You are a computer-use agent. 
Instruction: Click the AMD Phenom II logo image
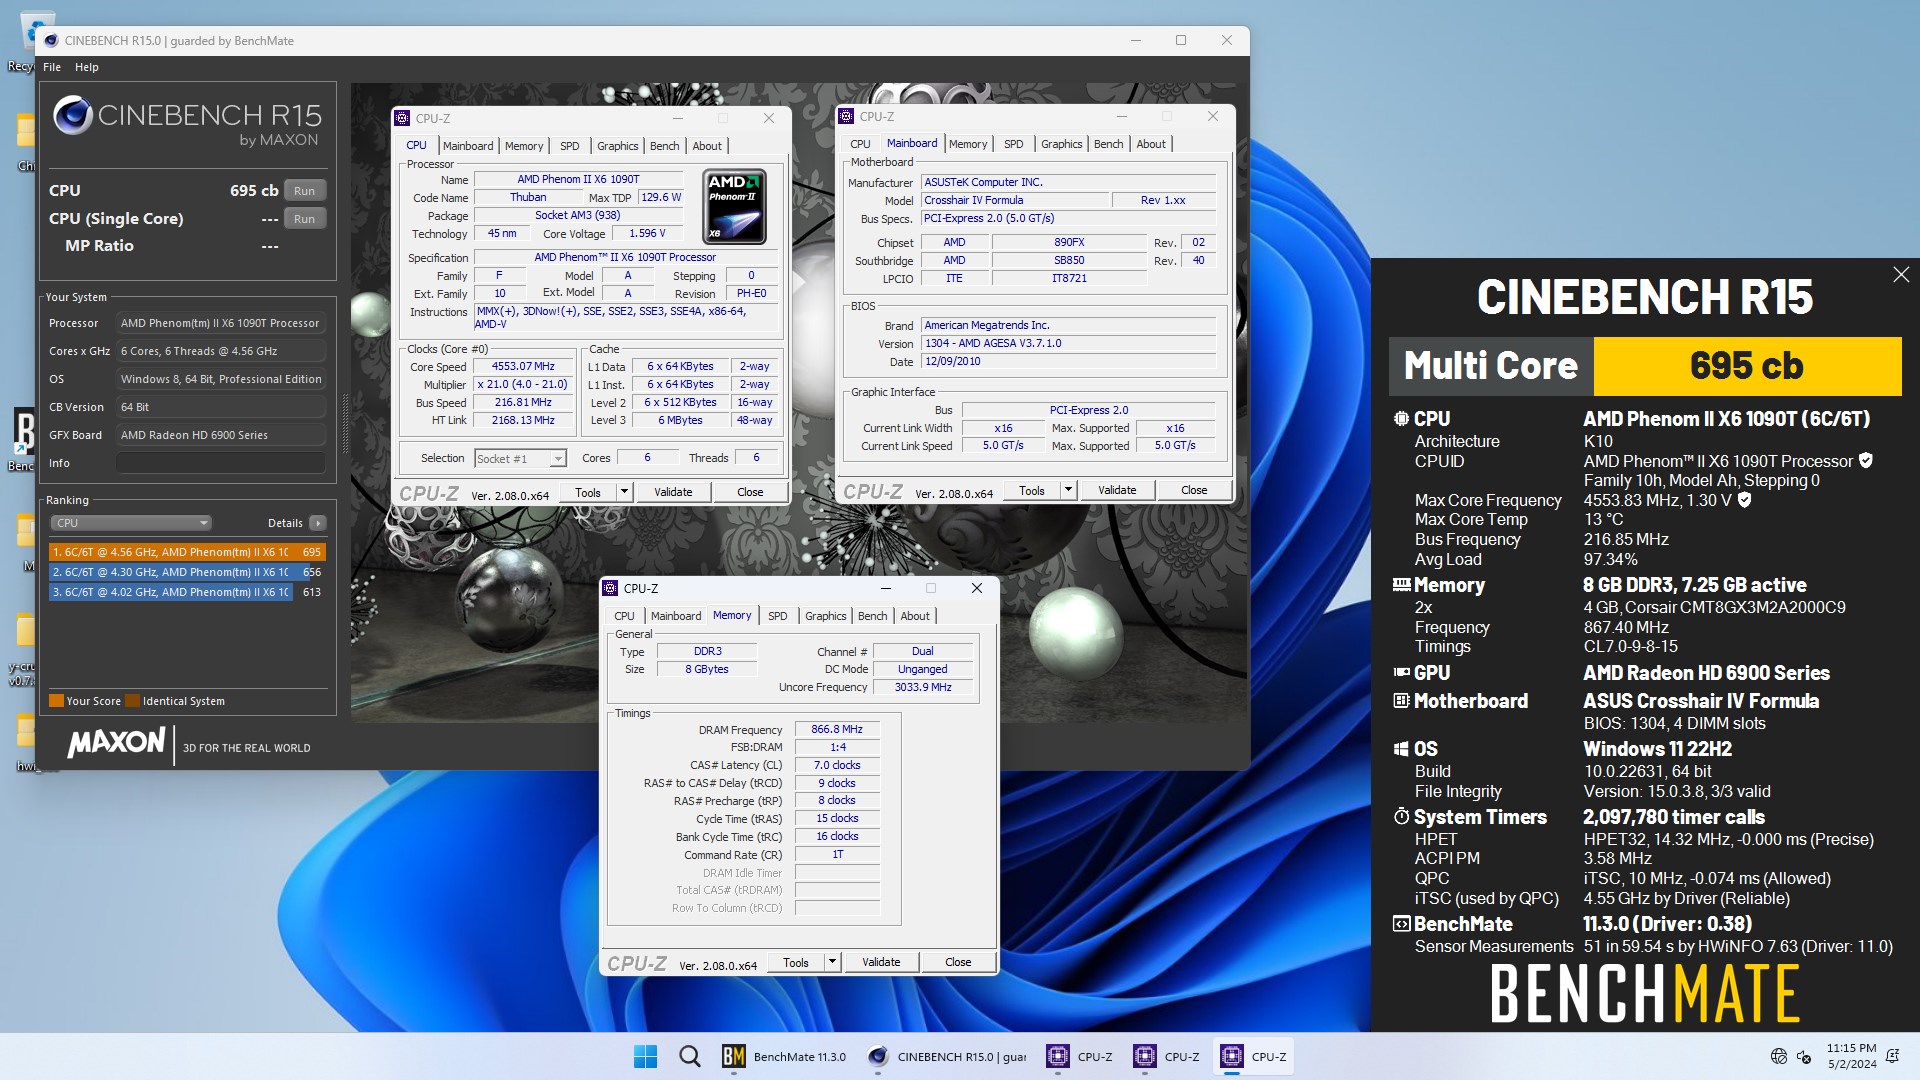click(735, 206)
